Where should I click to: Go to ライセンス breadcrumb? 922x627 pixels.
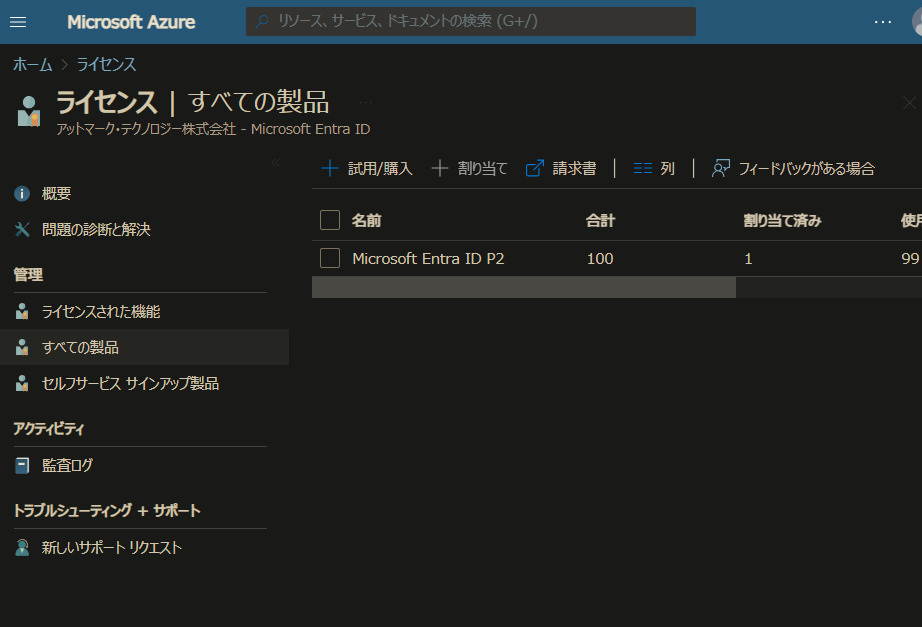pos(106,64)
